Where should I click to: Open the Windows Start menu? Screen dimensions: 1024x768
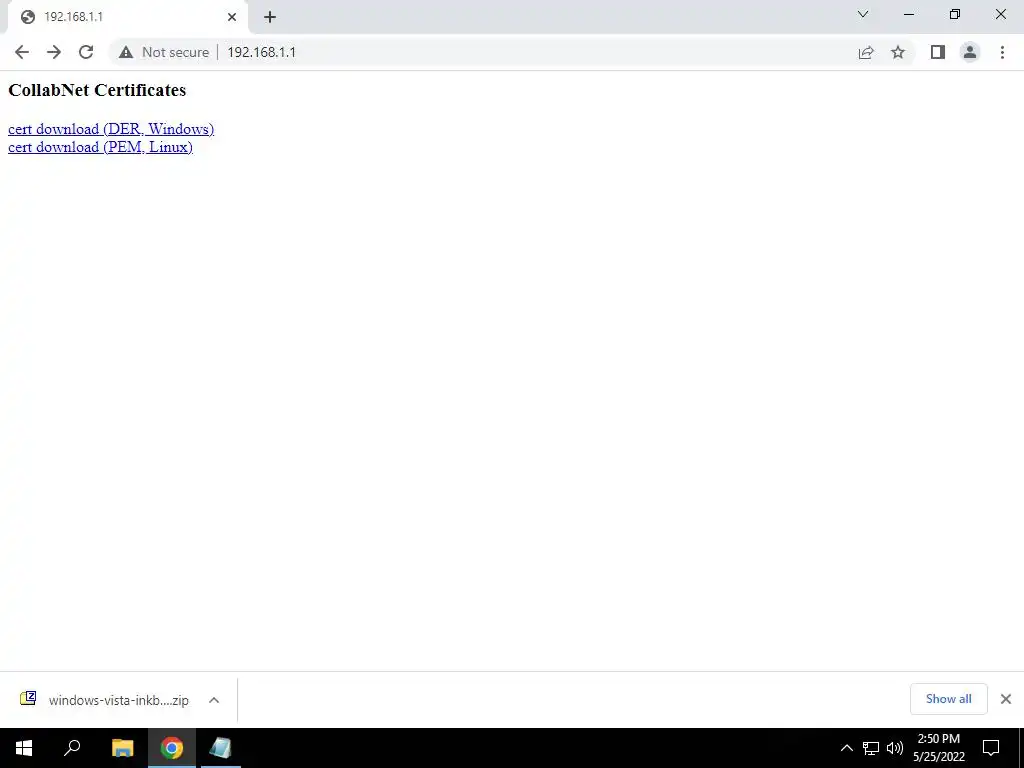pos(24,748)
